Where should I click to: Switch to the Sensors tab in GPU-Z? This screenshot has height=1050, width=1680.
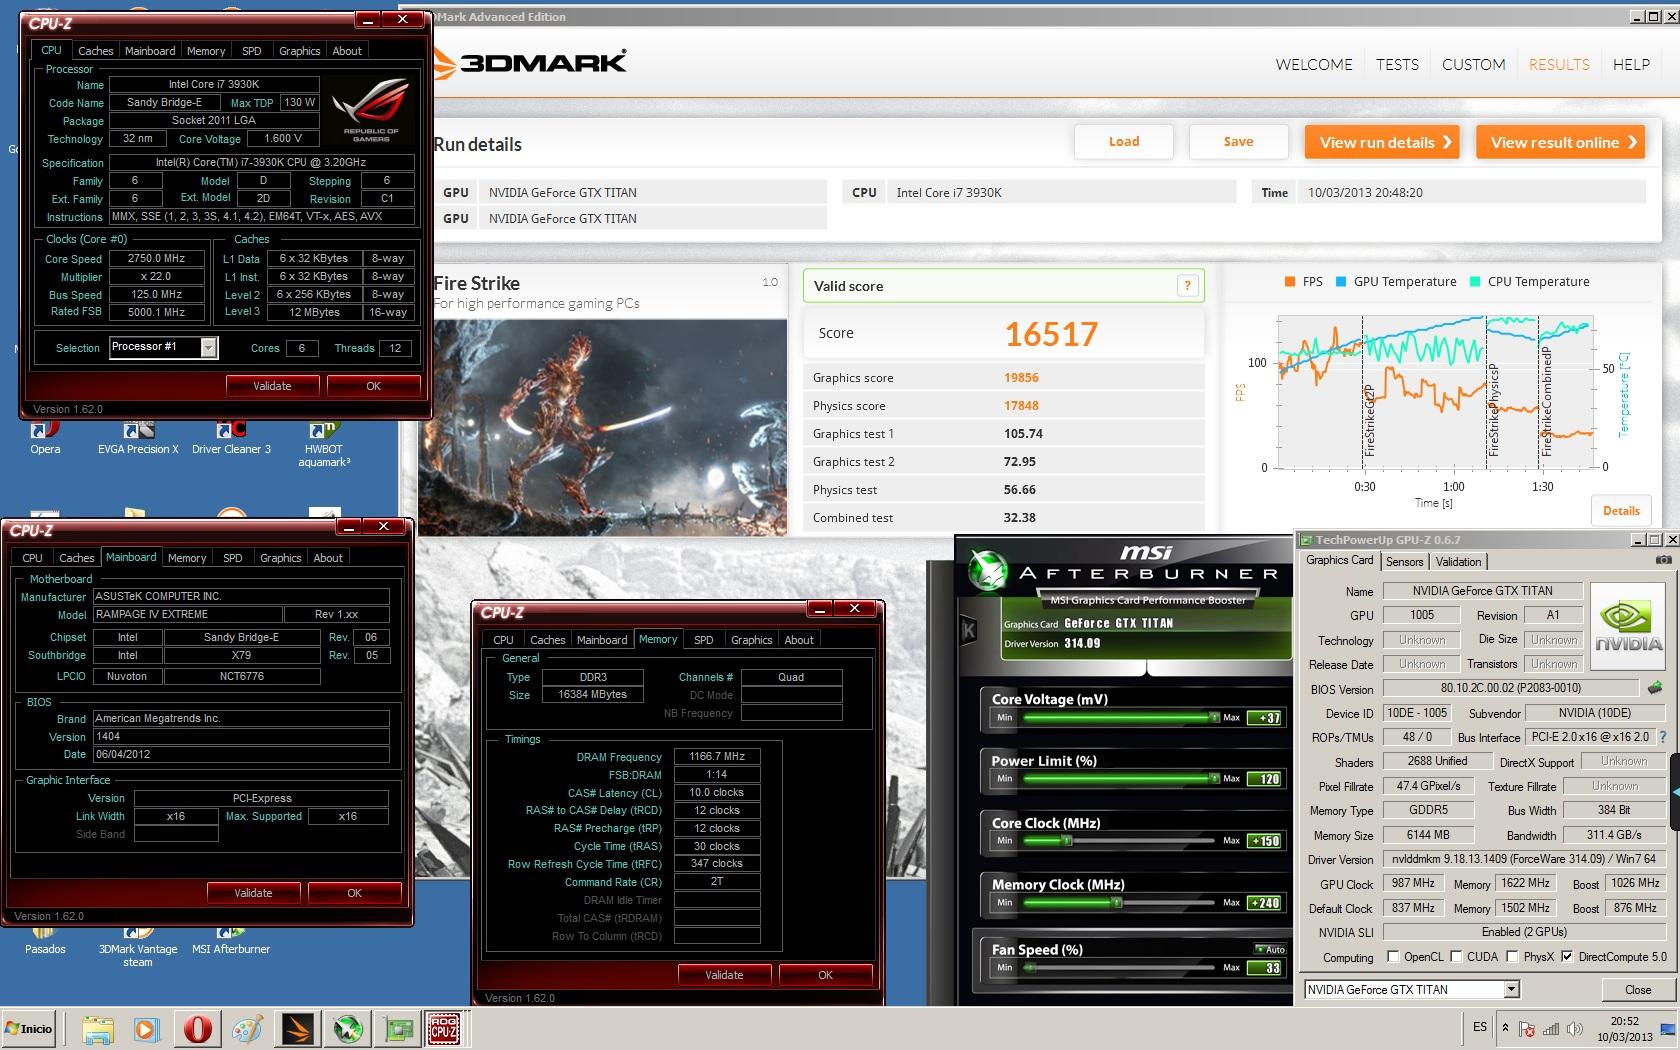(1404, 561)
